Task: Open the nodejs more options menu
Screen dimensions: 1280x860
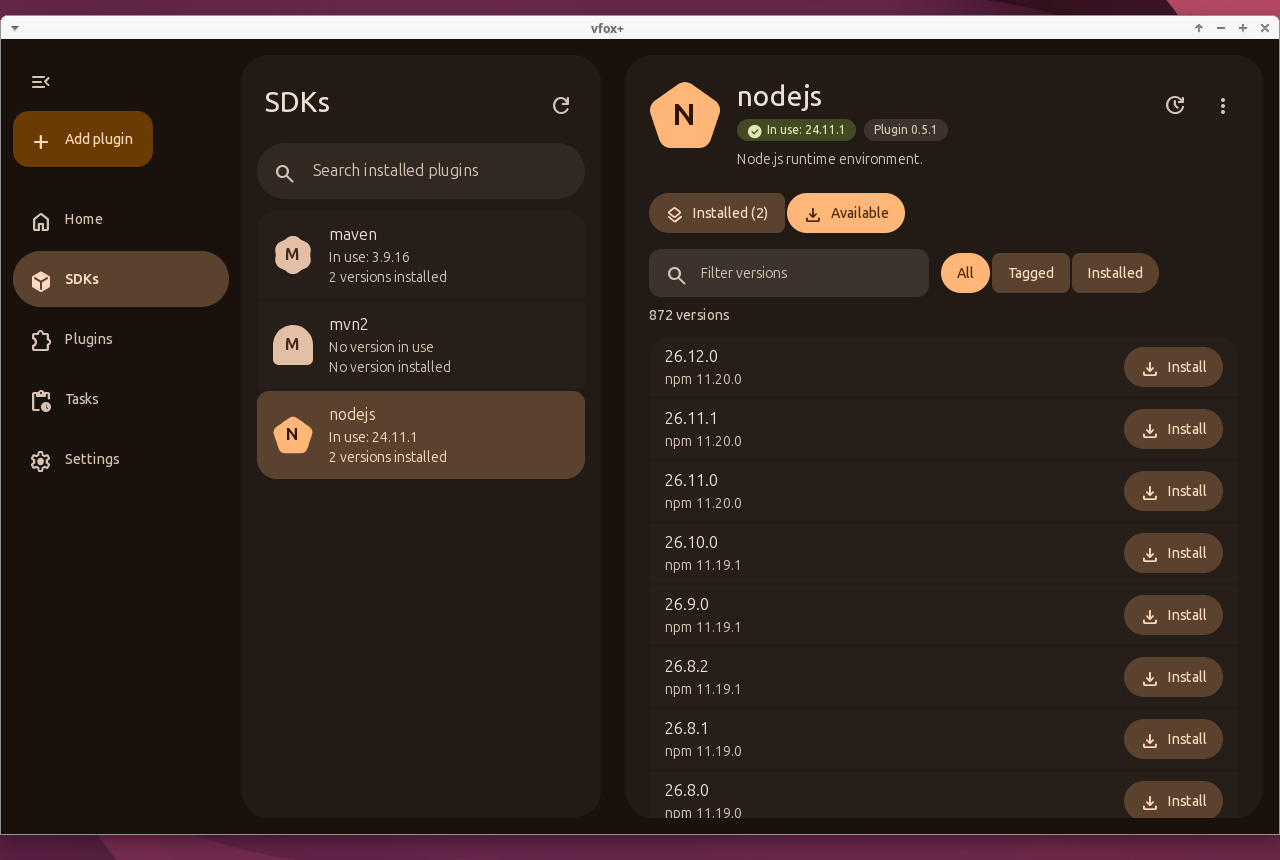Action: tap(1223, 106)
